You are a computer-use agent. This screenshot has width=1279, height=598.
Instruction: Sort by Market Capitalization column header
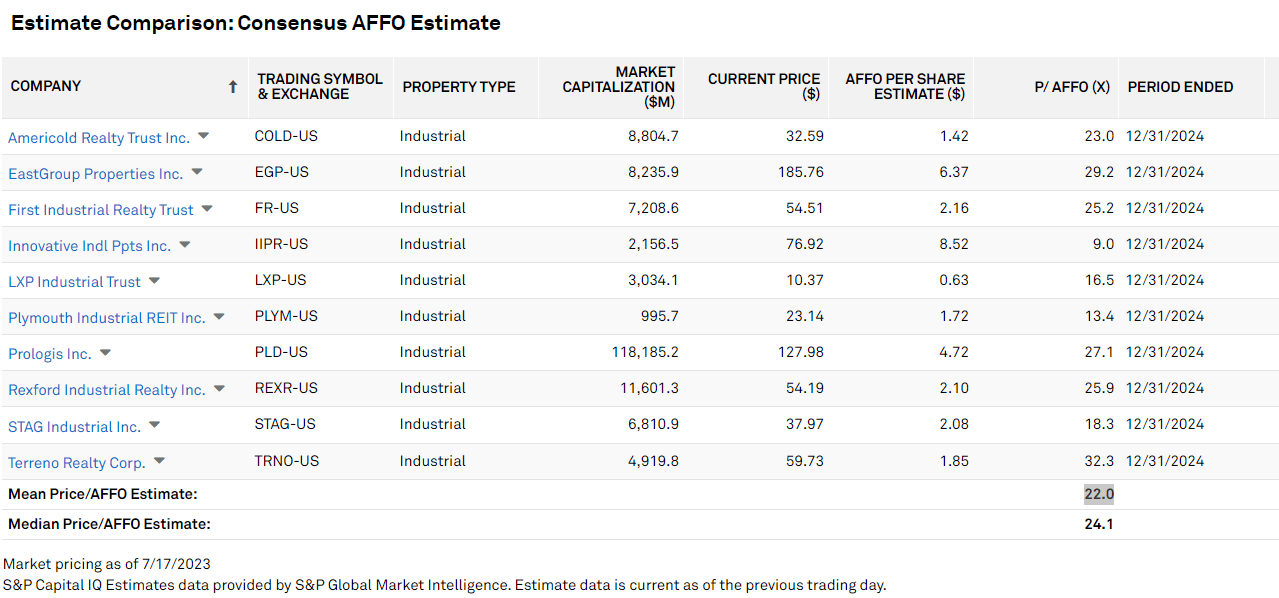click(618, 87)
